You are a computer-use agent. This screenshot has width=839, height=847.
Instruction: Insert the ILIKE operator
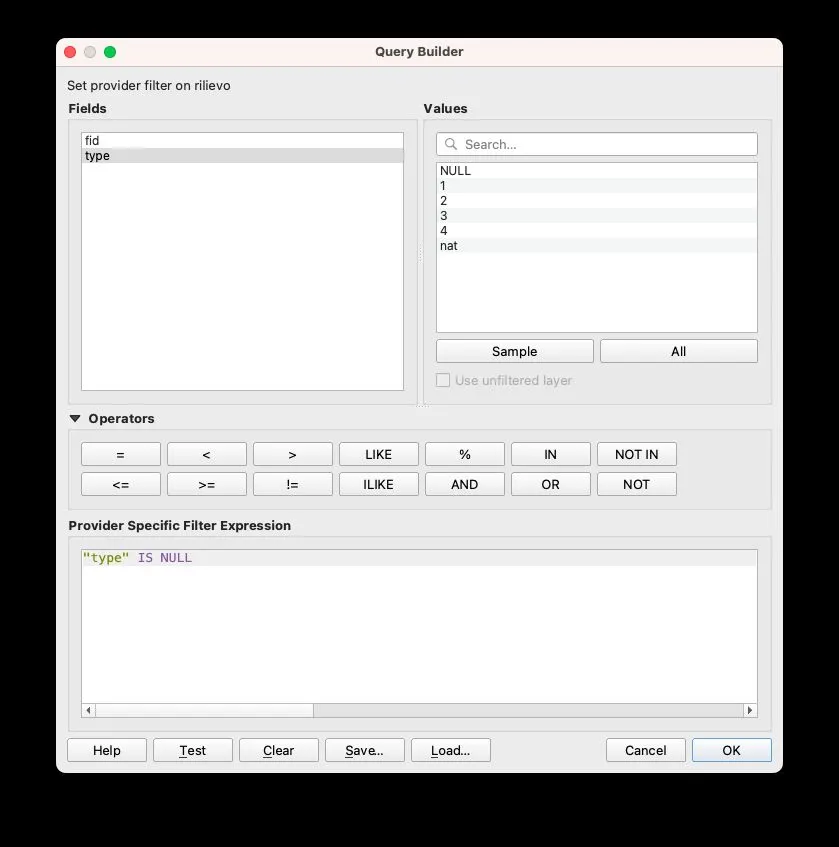(x=378, y=484)
